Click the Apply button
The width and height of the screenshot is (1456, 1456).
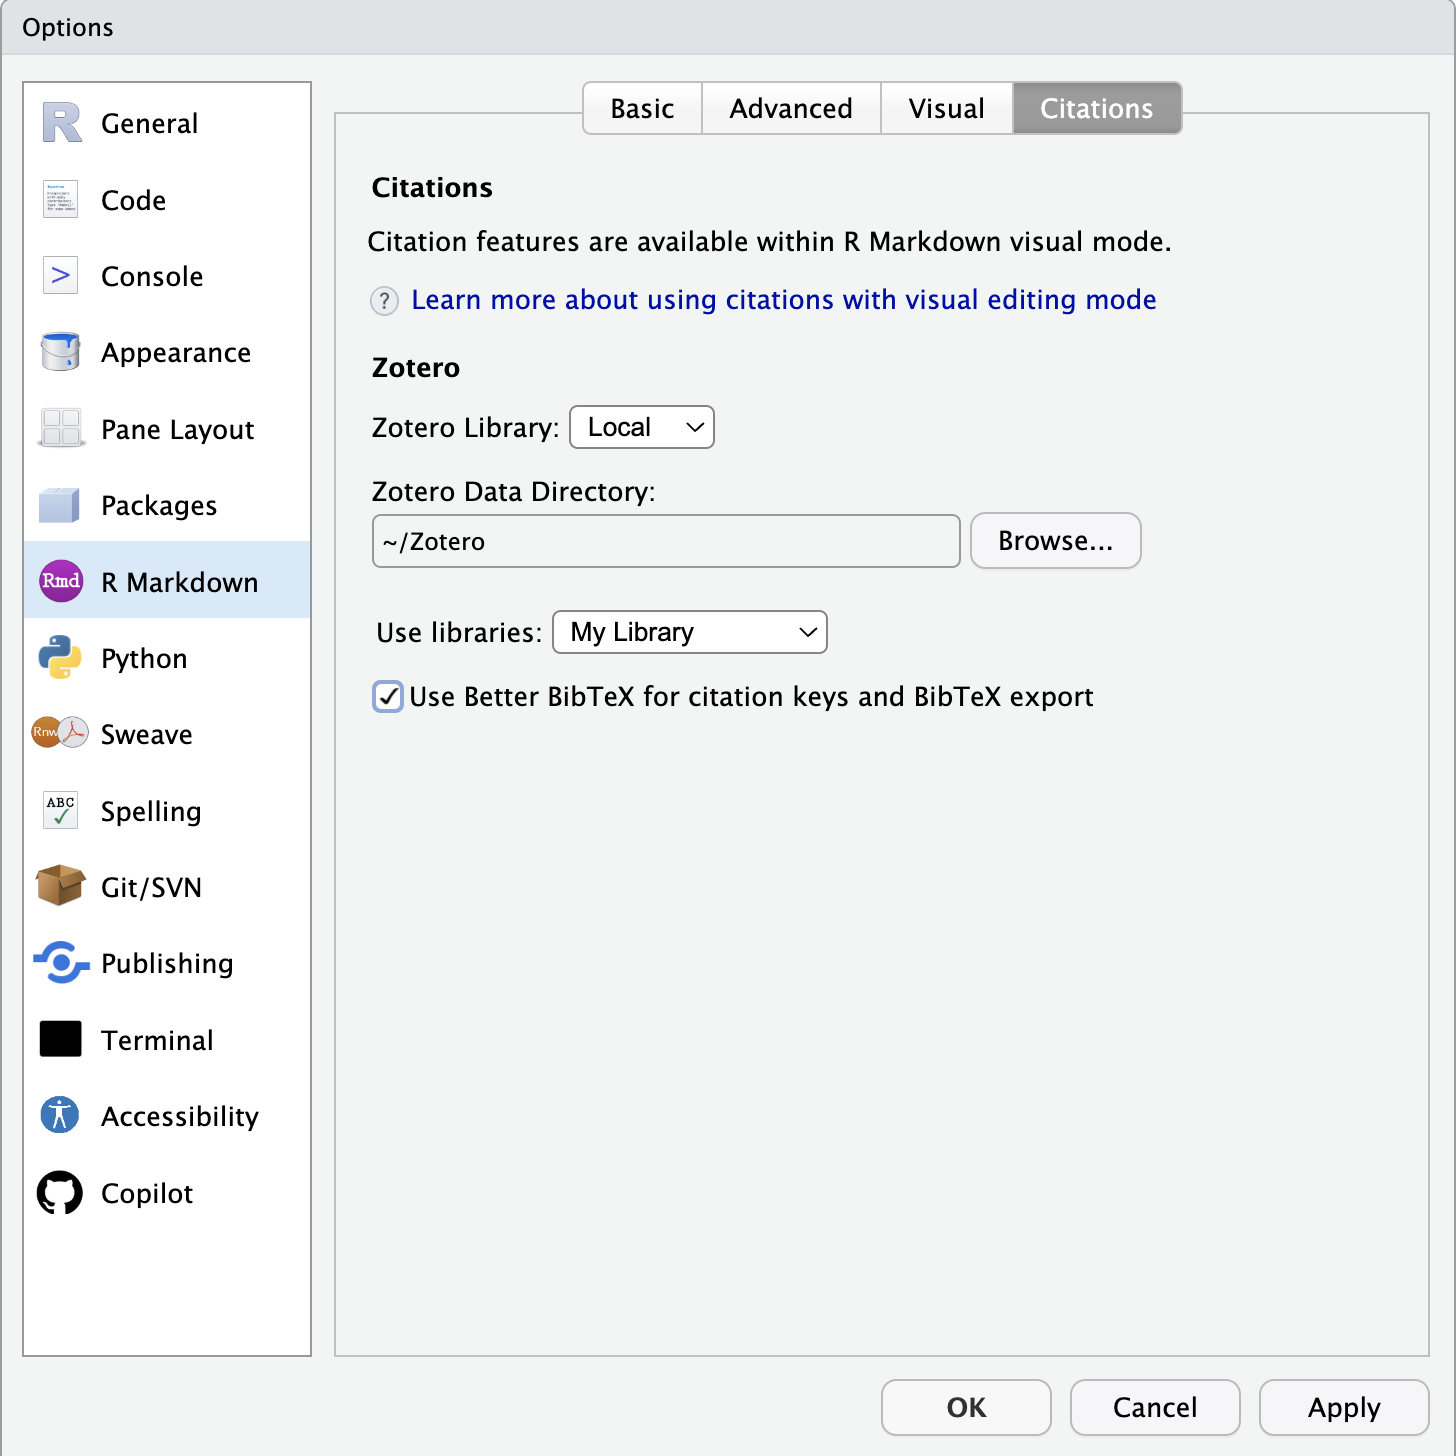tap(1343, 1407)
